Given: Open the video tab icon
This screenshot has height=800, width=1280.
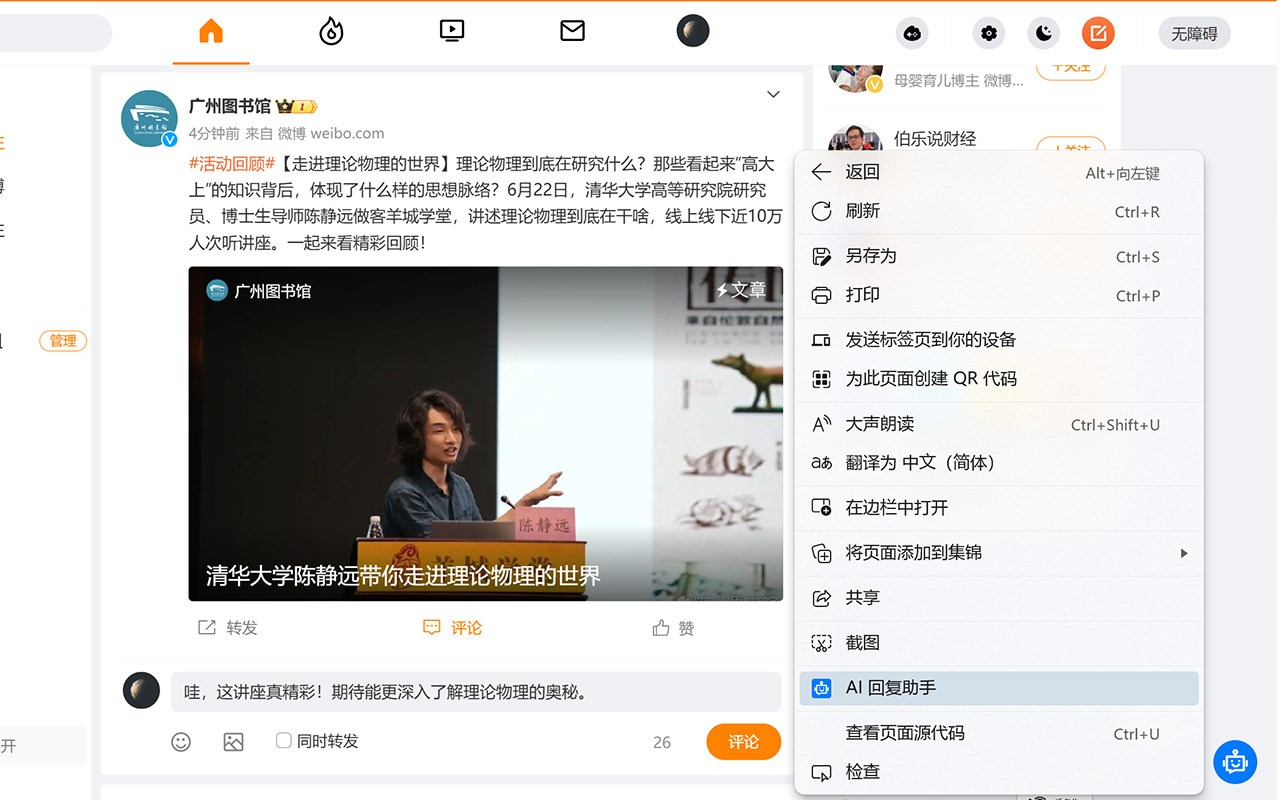Looking at the screenshot, I should tap(452, 31).
